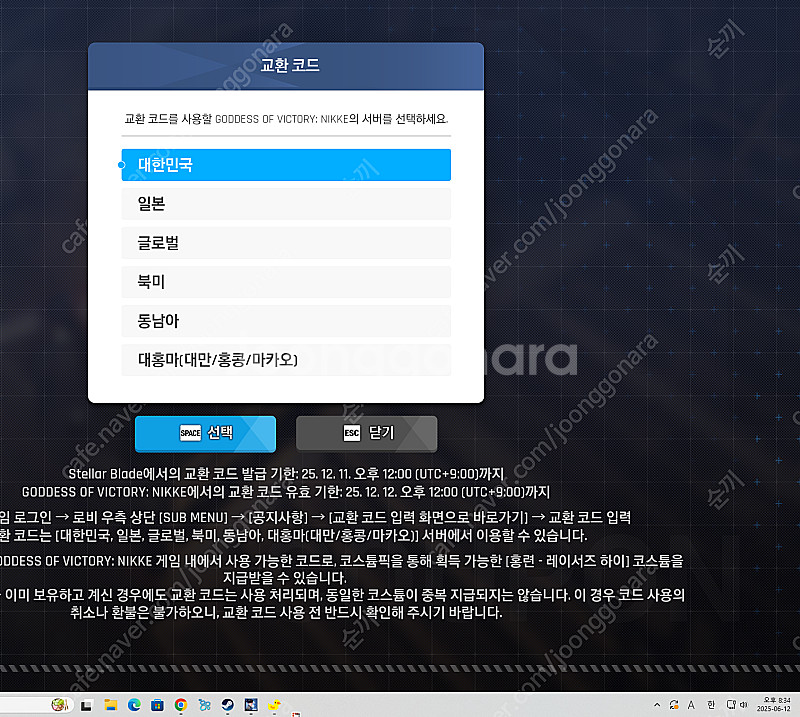Open the clock showing 오후 8:34

point(773,705)
